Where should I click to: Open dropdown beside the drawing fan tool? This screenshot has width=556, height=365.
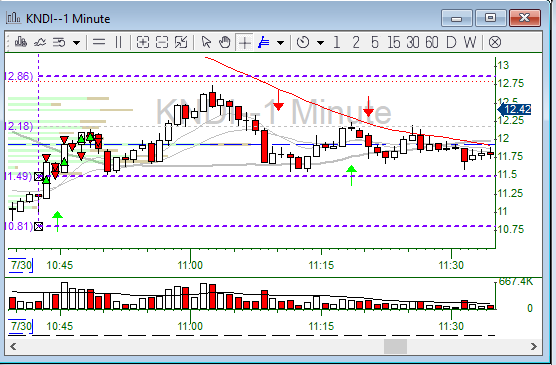click(280, 43)
